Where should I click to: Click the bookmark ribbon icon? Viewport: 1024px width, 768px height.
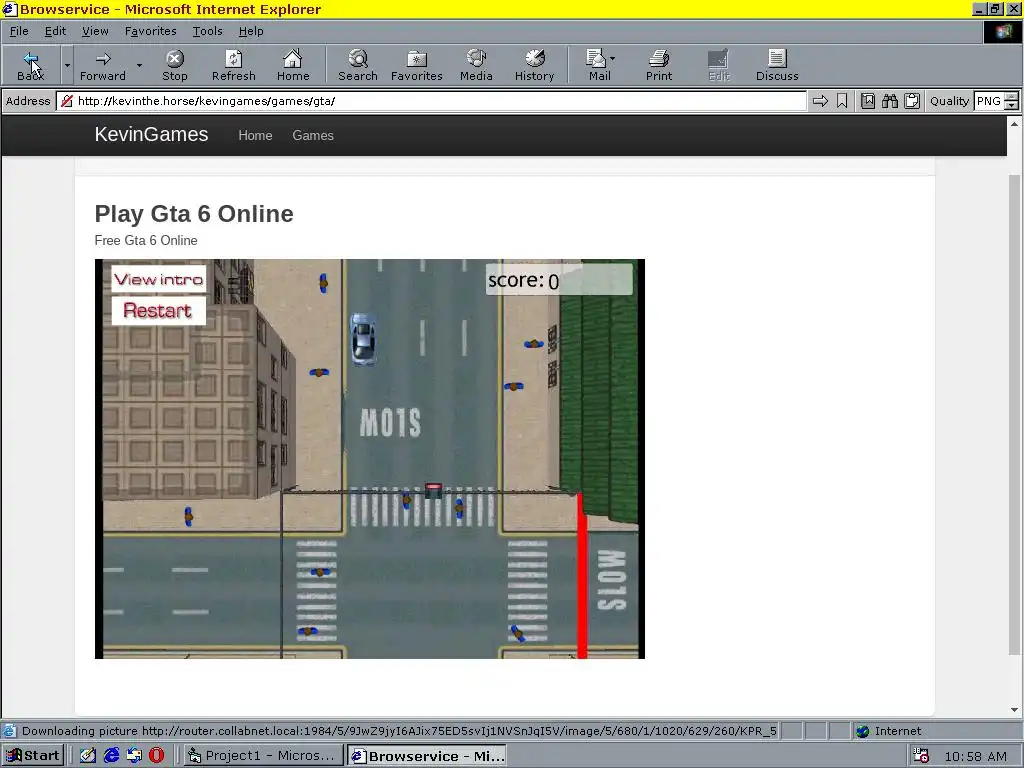click(842, 101)
